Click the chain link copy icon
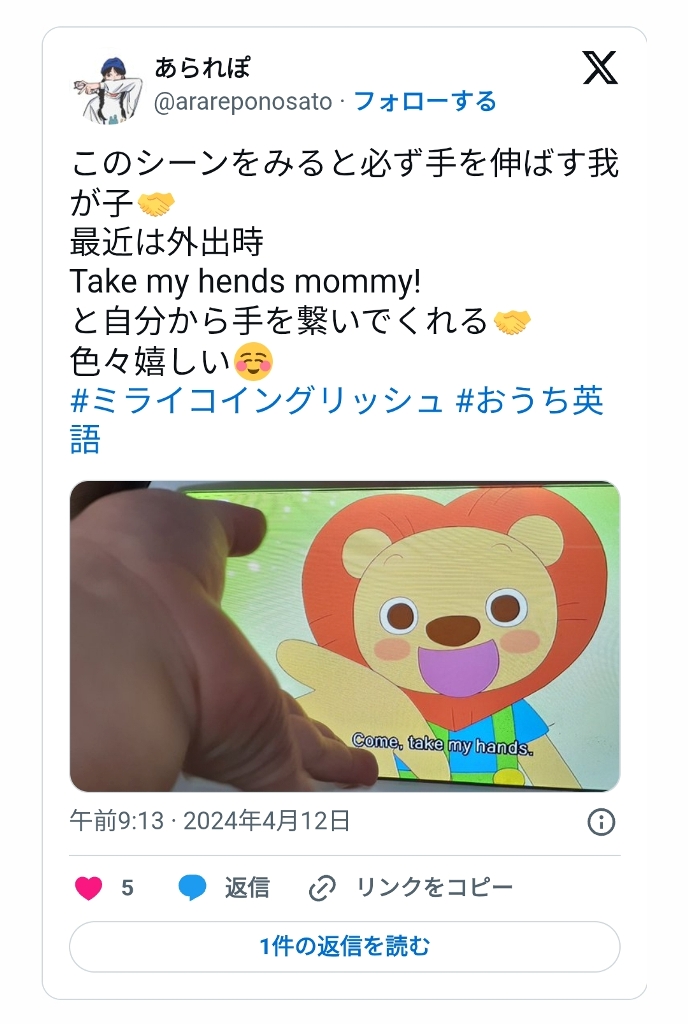Image resolution: width=688 pixels, height=1024 pixels. [322, 888]
